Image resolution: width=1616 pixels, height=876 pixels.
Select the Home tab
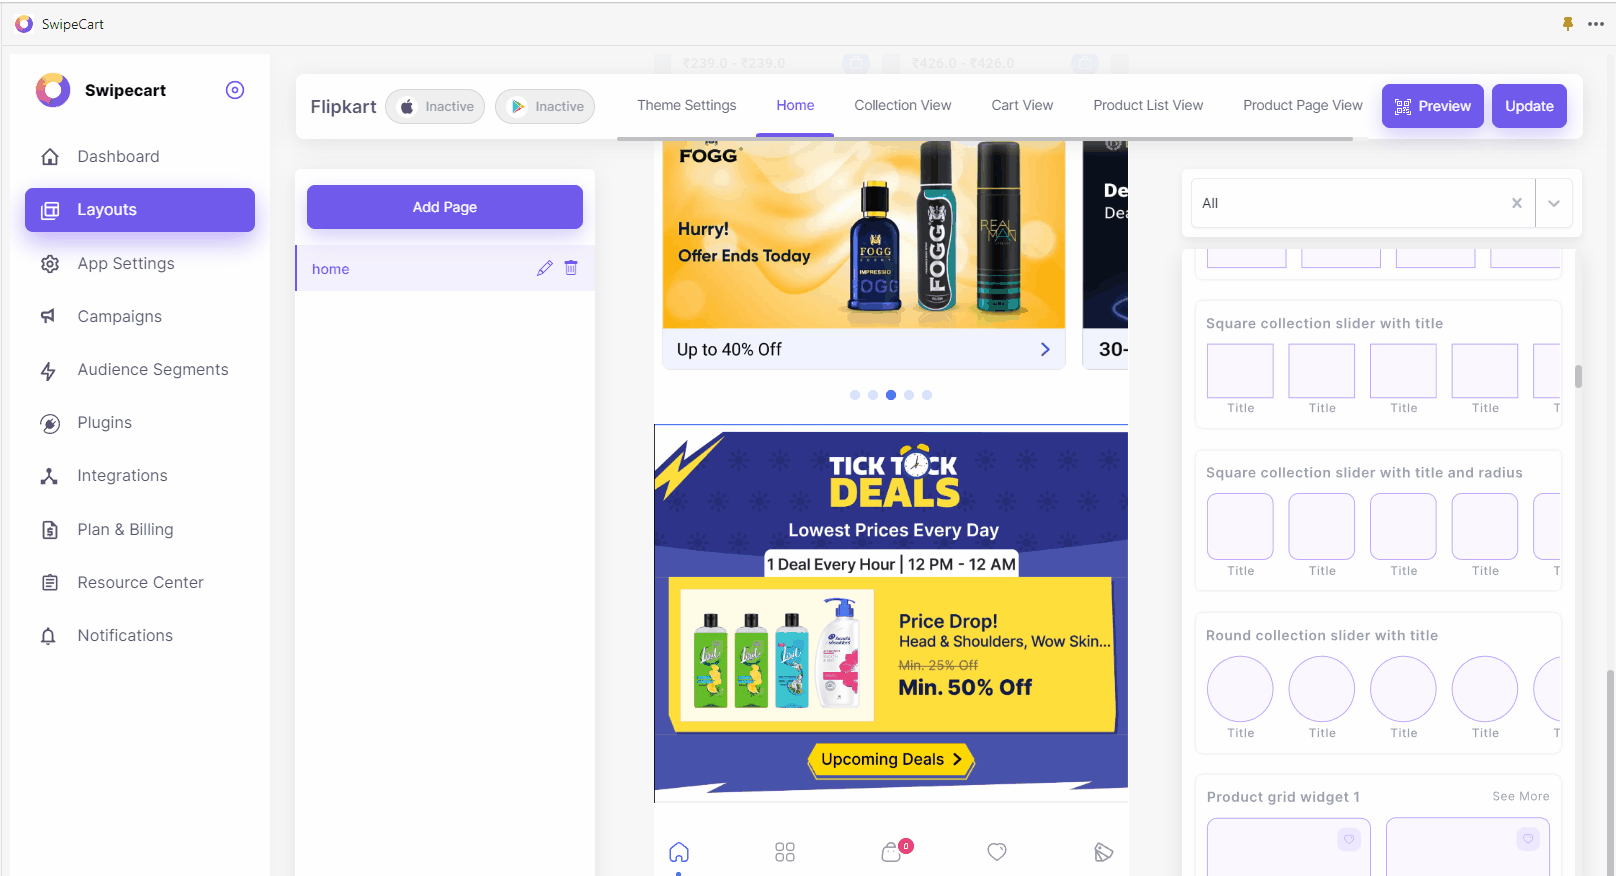pos(795,106)
